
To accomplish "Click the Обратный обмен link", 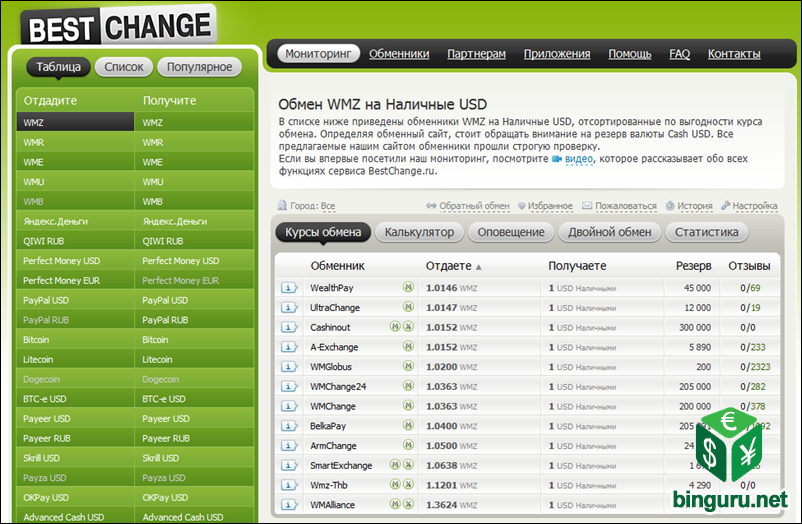I will (474, 206).
